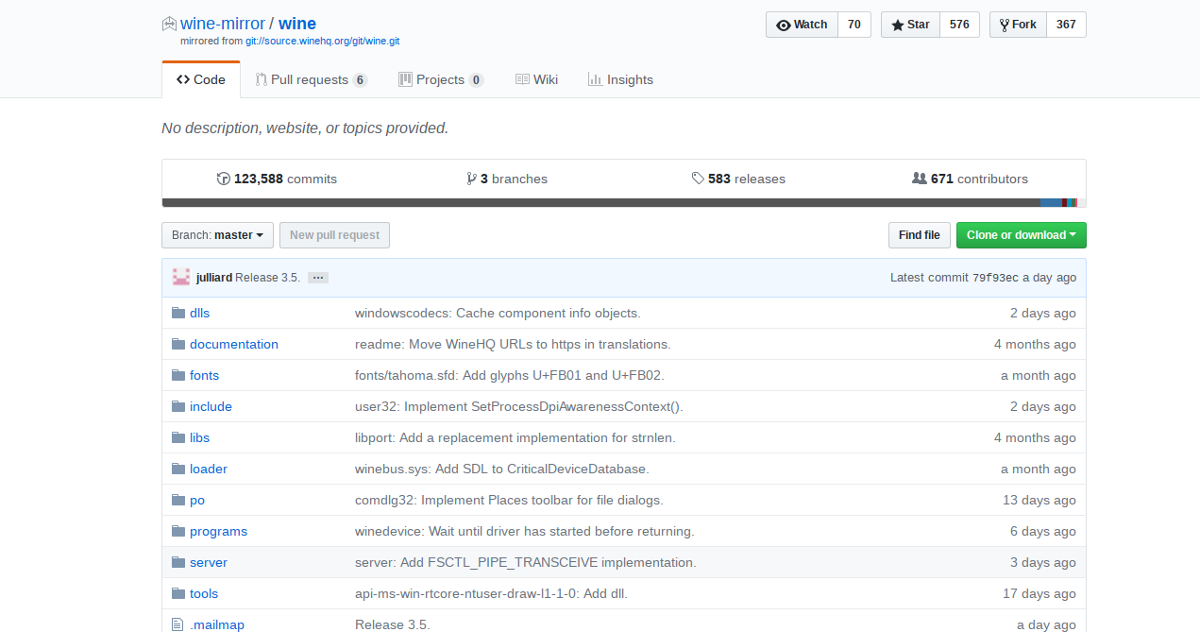Click the tools folder icon
Viewport: 1200px width, 632px height.
178,593
